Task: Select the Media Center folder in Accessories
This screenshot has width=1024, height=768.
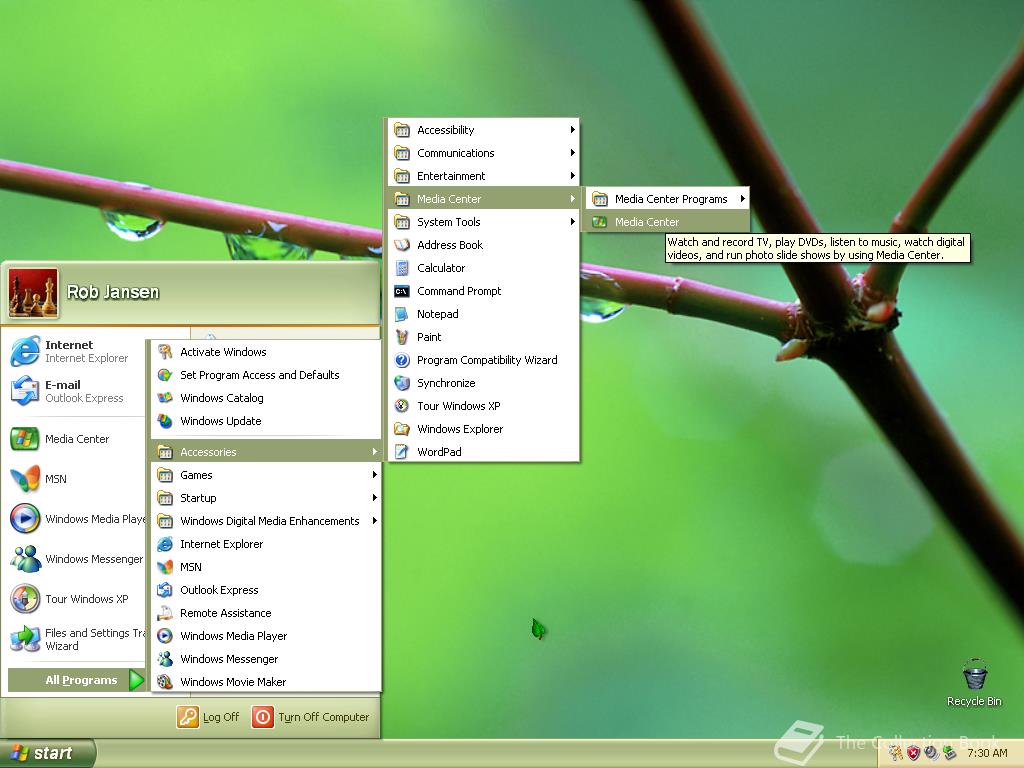Action: click(483, 199)
